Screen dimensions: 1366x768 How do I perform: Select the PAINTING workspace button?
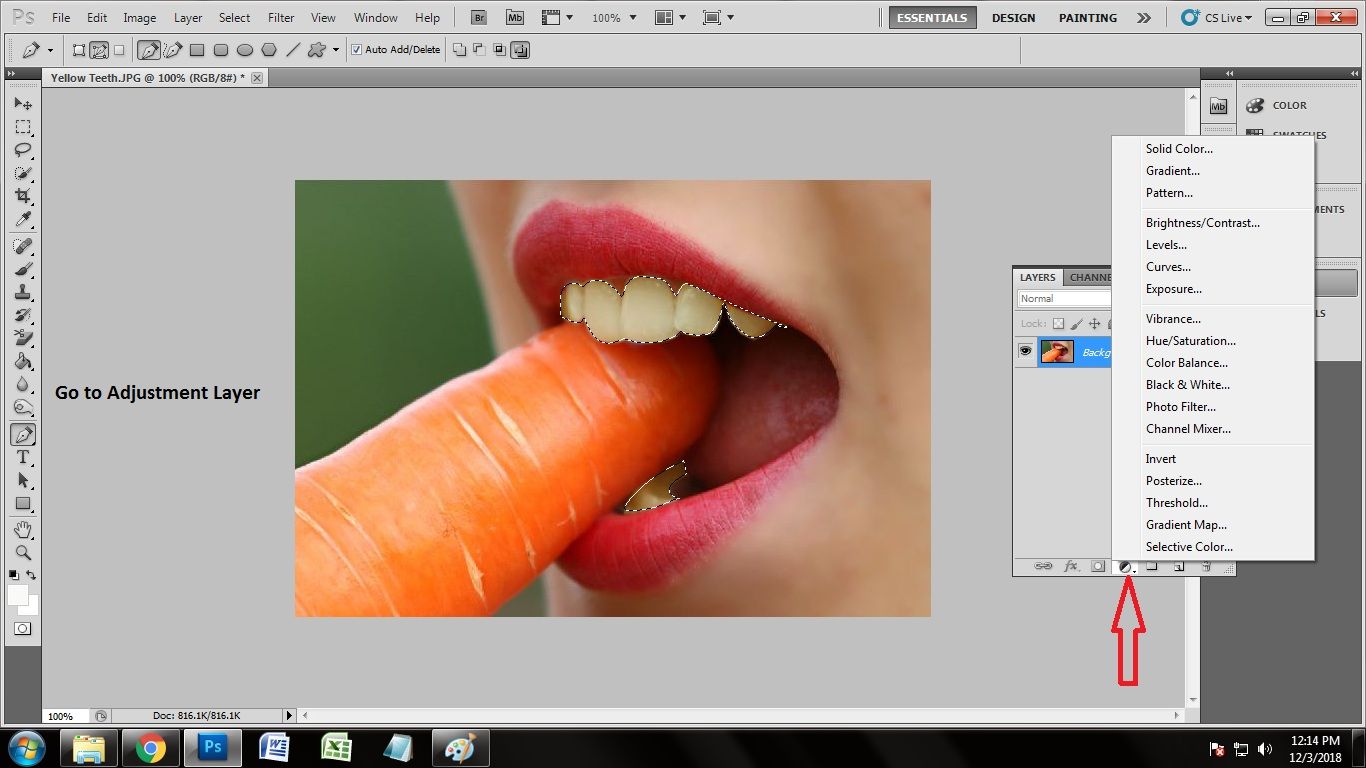[1088, 18]
